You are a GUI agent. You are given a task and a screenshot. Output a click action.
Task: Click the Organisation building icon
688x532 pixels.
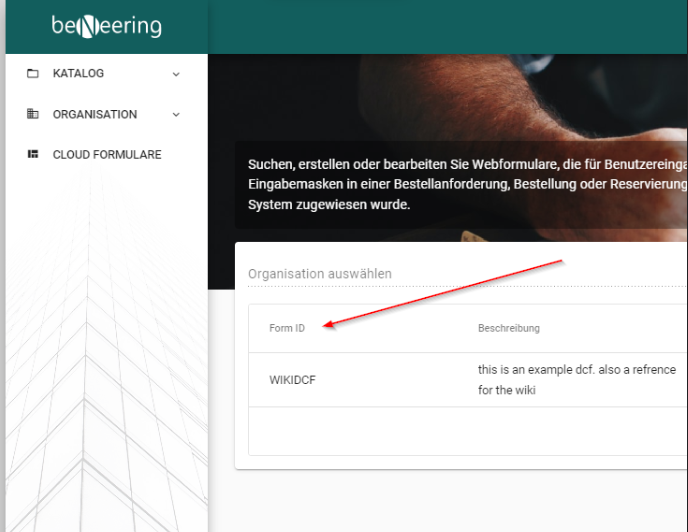[x=33, y=114]
